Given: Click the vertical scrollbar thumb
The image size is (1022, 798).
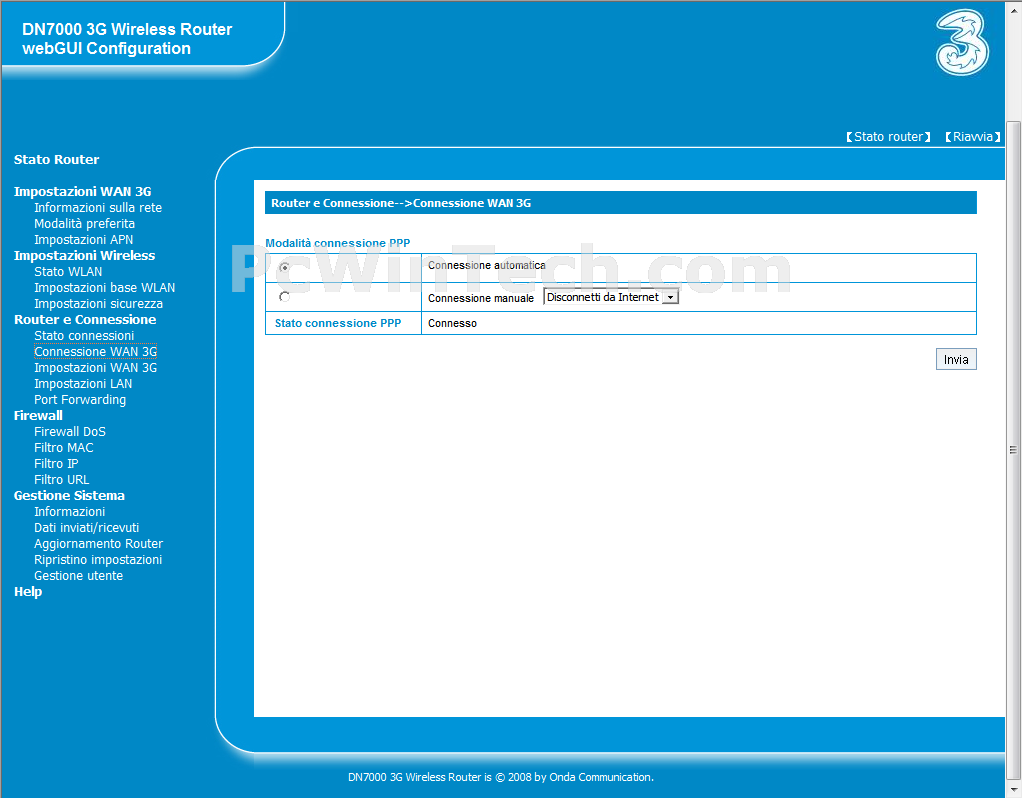Looking at the screenshot, I should tap(1013, 450).
